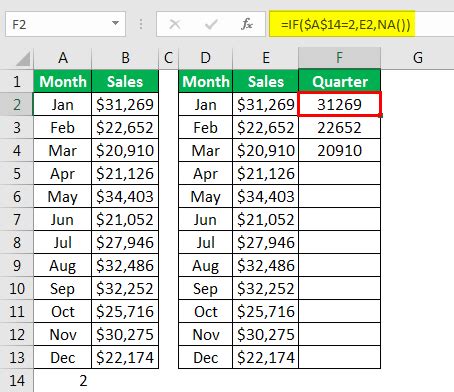
Task: Click Dec in column A
Action: click(63, 357)
